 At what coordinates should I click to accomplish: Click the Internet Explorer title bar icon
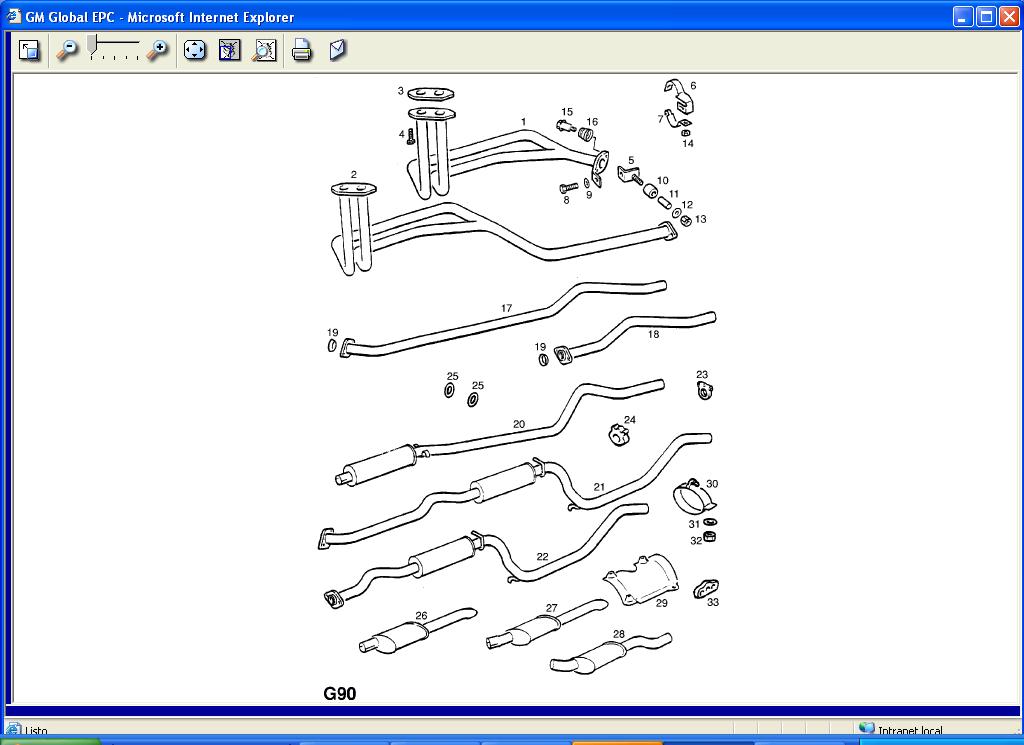coord(14,17)
